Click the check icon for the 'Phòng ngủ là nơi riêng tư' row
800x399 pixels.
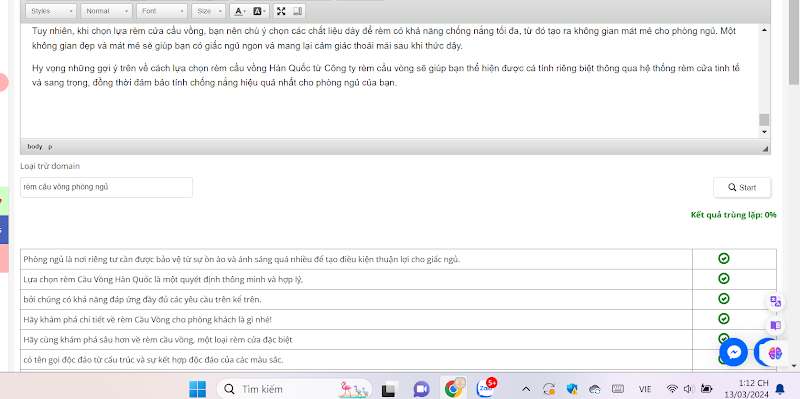click(723, 259)
